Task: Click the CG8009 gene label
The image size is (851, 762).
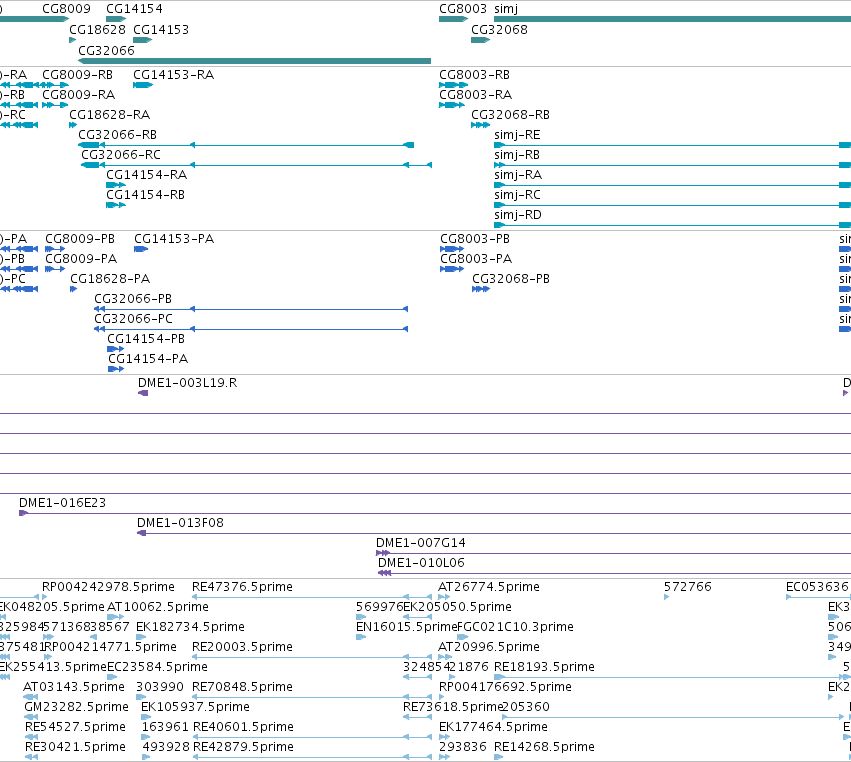Action: click(66, 9)
